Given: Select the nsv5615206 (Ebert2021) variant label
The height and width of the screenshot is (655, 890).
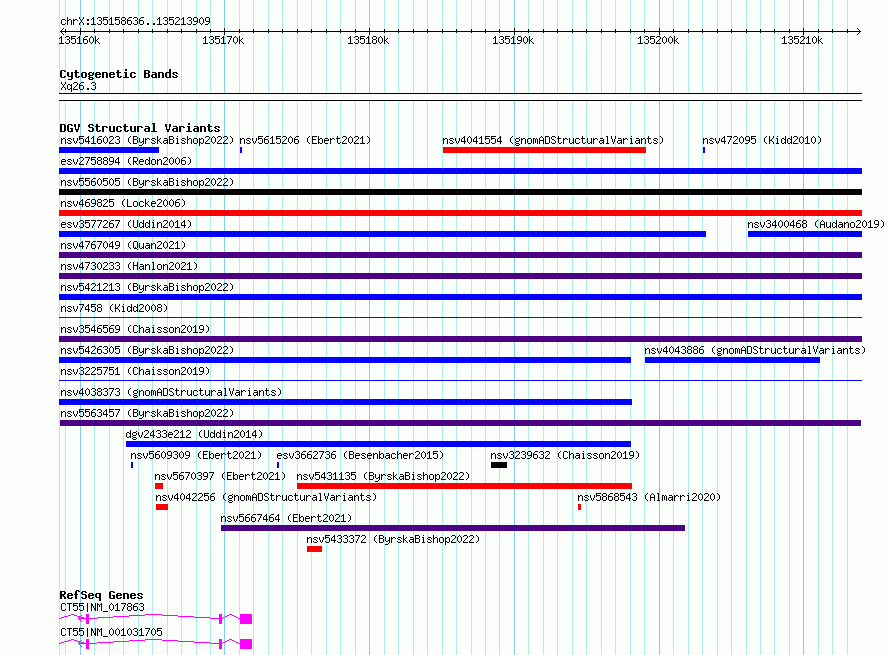Looking at the screenshot, I should (305, 140).
